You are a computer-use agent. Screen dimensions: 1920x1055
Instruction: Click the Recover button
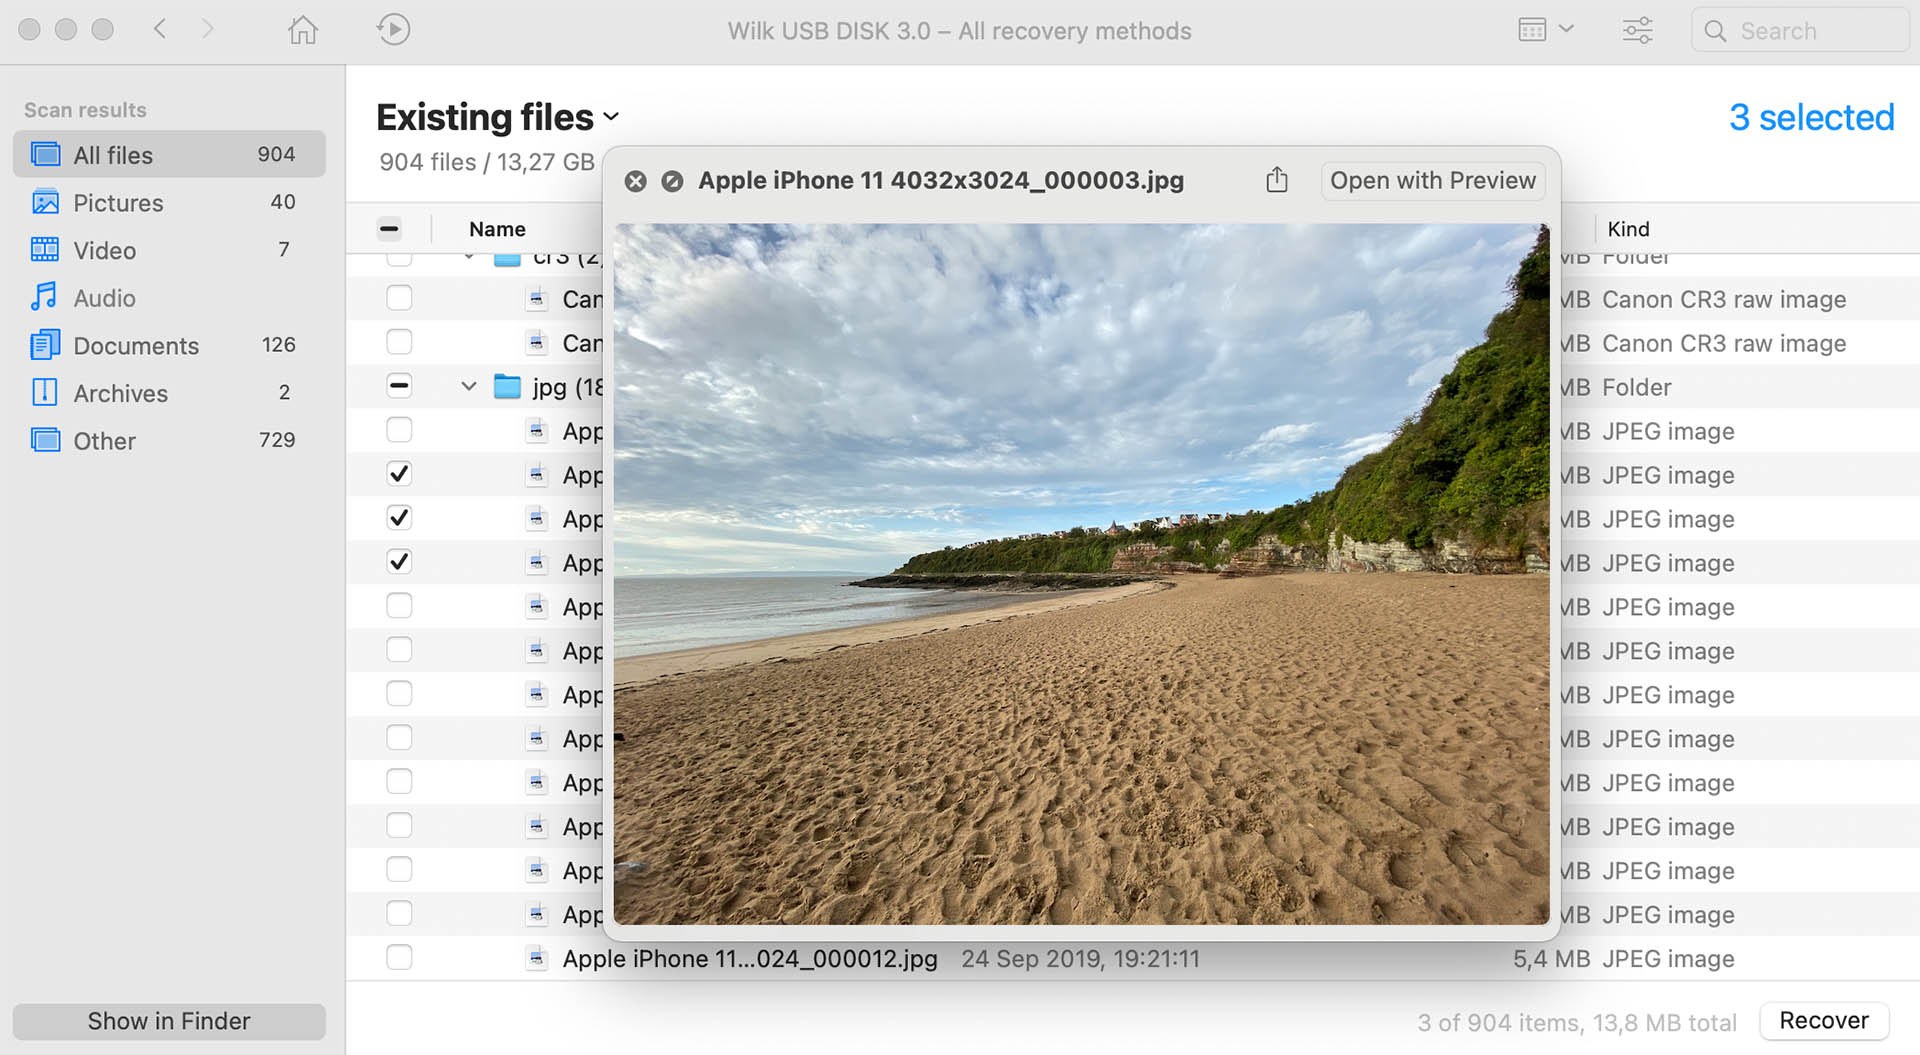point(1824,1020)
